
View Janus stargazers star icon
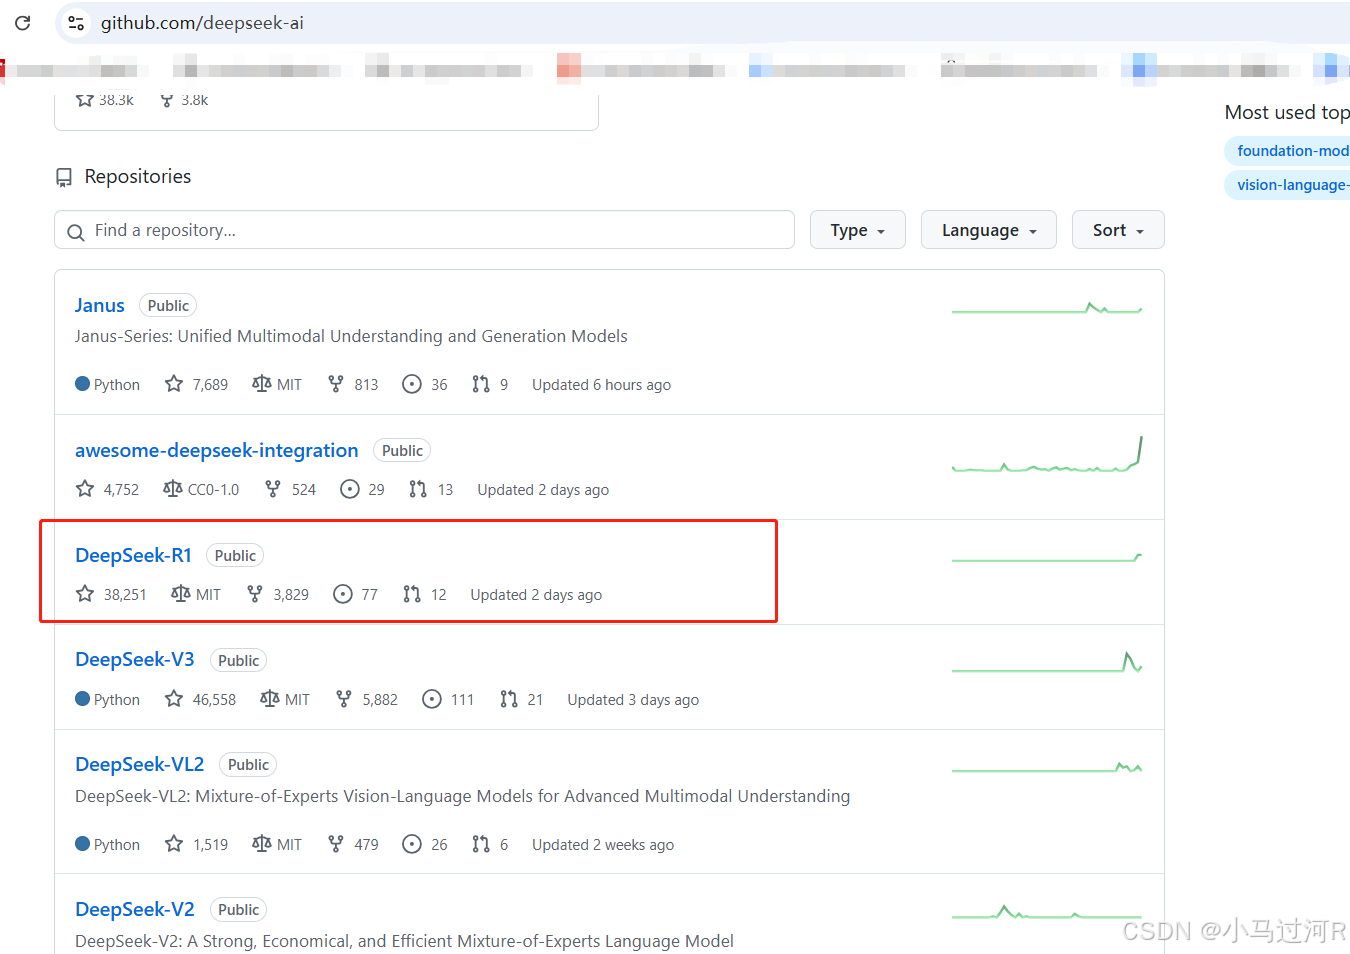(x=174, y=384)
